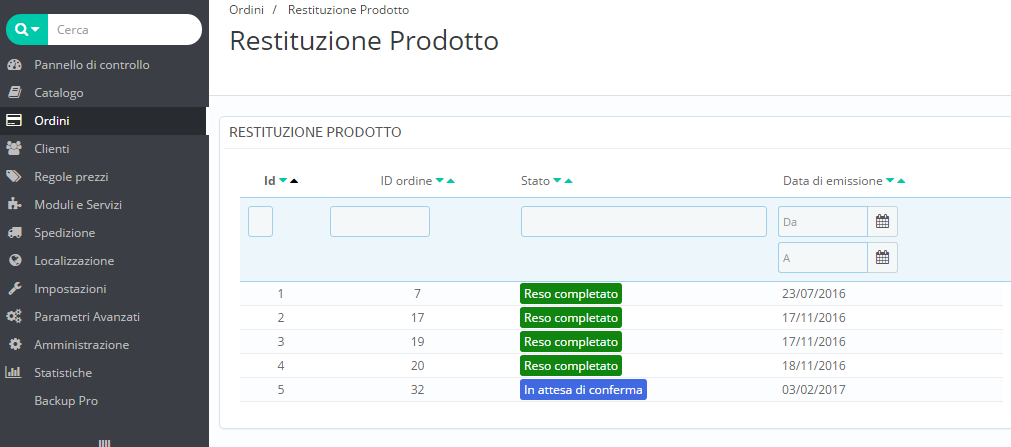Open calendar picker for A date
This screenshot has height=447, width=1011.
coord(883,257)
